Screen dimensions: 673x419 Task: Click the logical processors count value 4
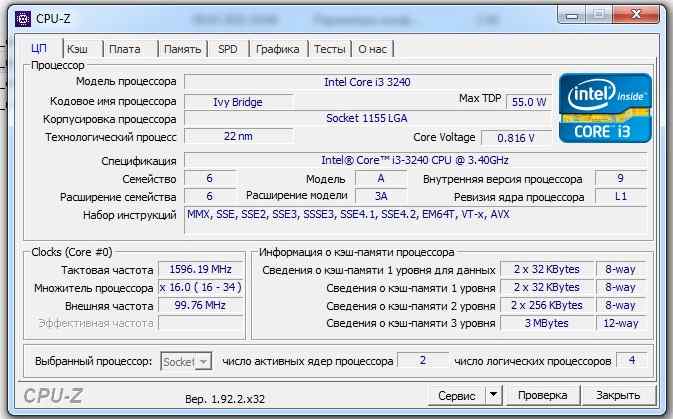(631, 360)
